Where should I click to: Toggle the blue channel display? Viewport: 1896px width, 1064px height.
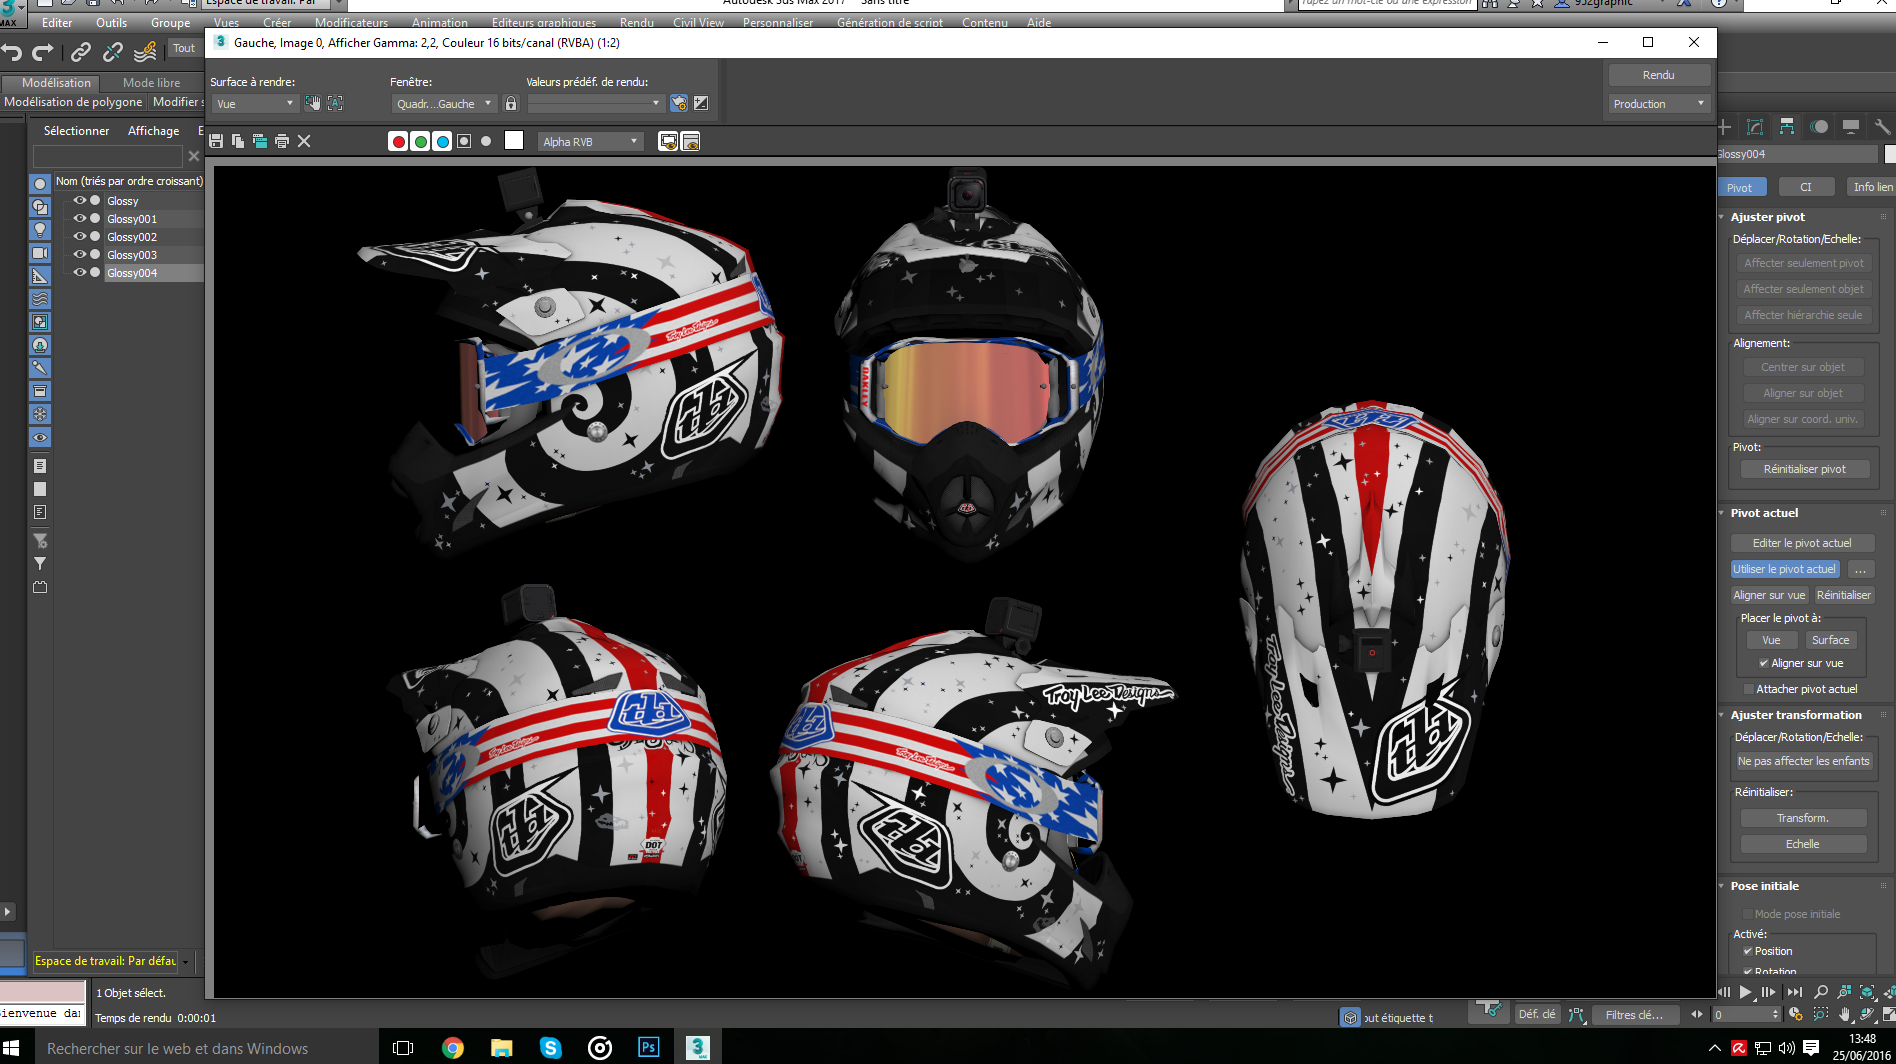click(x=442, y=141)
